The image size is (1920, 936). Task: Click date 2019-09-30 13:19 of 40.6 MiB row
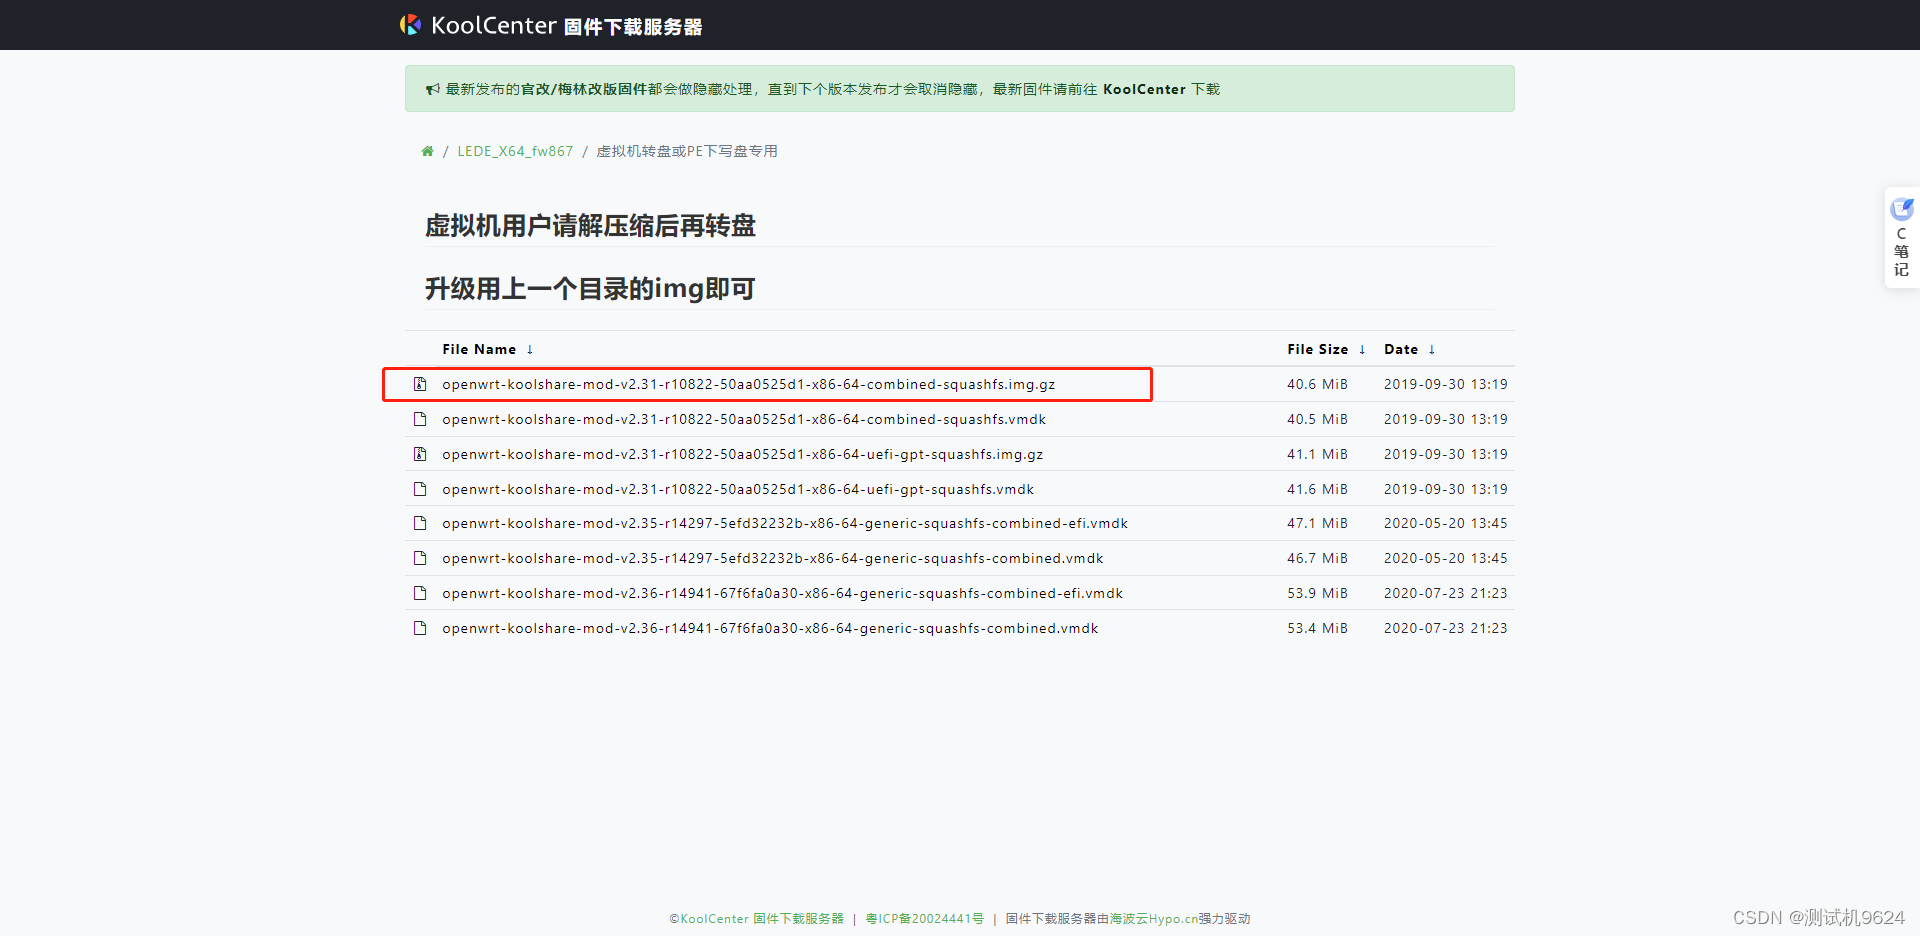[1445, 384]
